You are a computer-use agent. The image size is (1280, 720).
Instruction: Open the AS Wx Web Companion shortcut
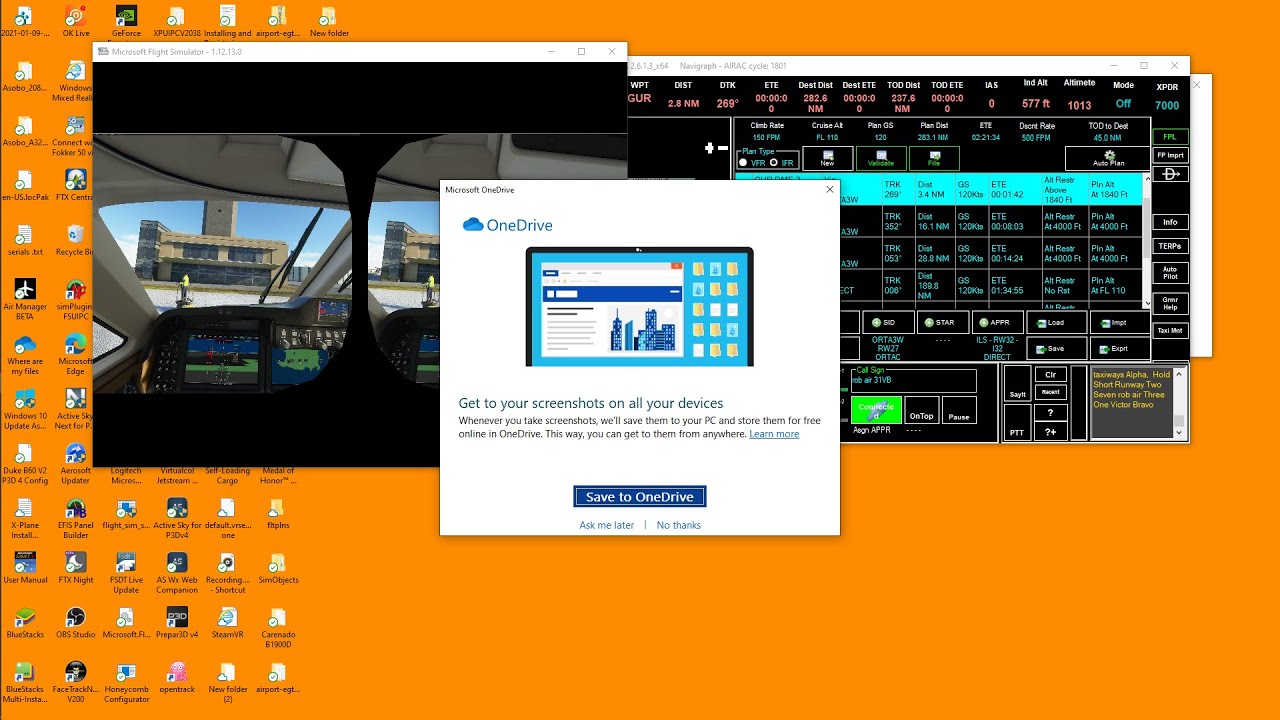(177, 573)
